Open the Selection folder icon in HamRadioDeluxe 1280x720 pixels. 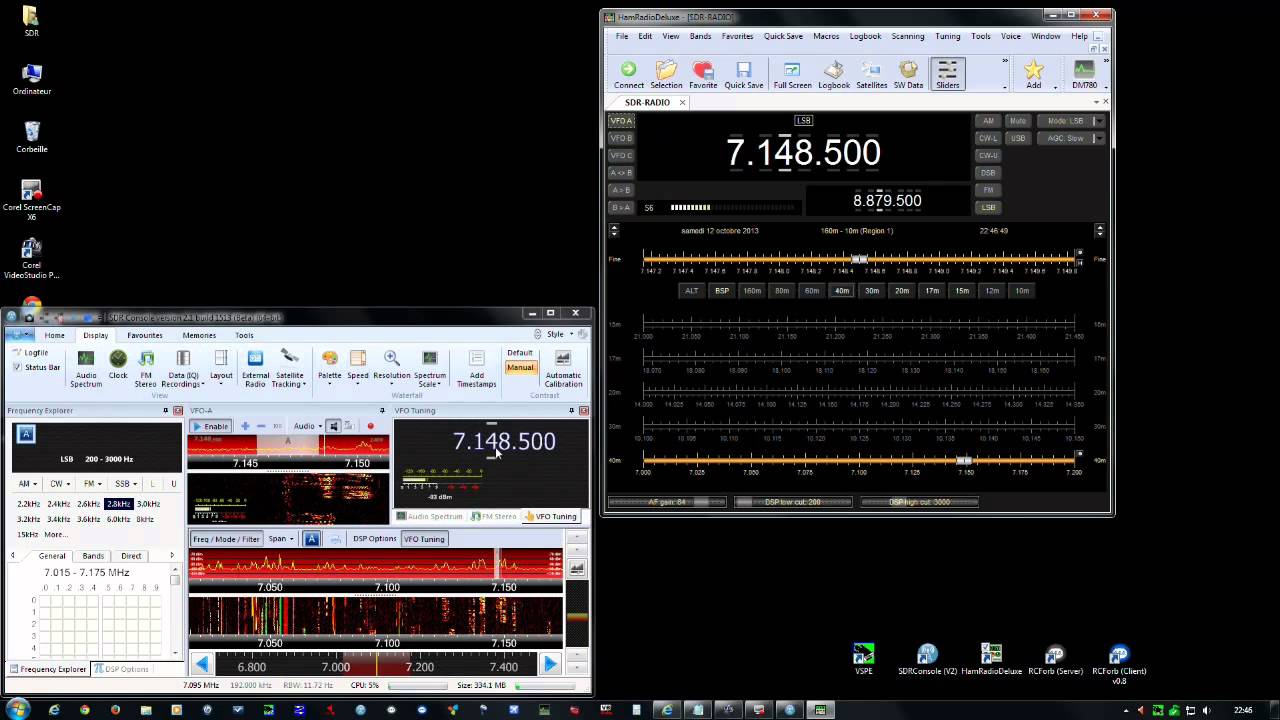(x=666, y=74)
